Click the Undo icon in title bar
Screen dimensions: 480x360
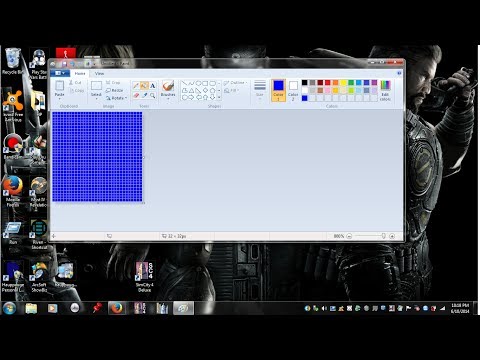pyautogui.click(x=72, y=63)
